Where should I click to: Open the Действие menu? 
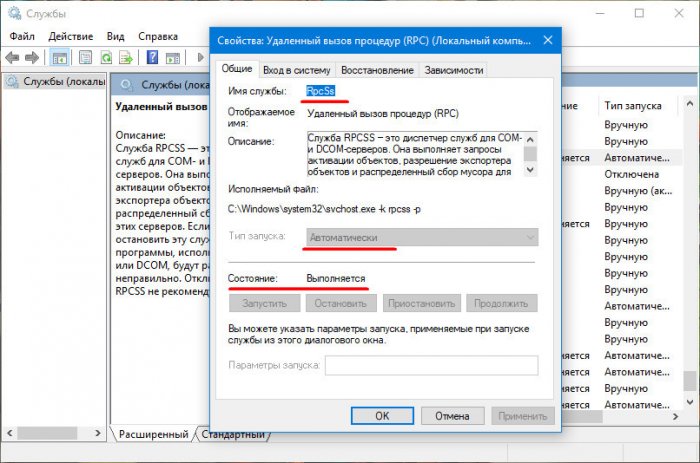pos(71,36)
